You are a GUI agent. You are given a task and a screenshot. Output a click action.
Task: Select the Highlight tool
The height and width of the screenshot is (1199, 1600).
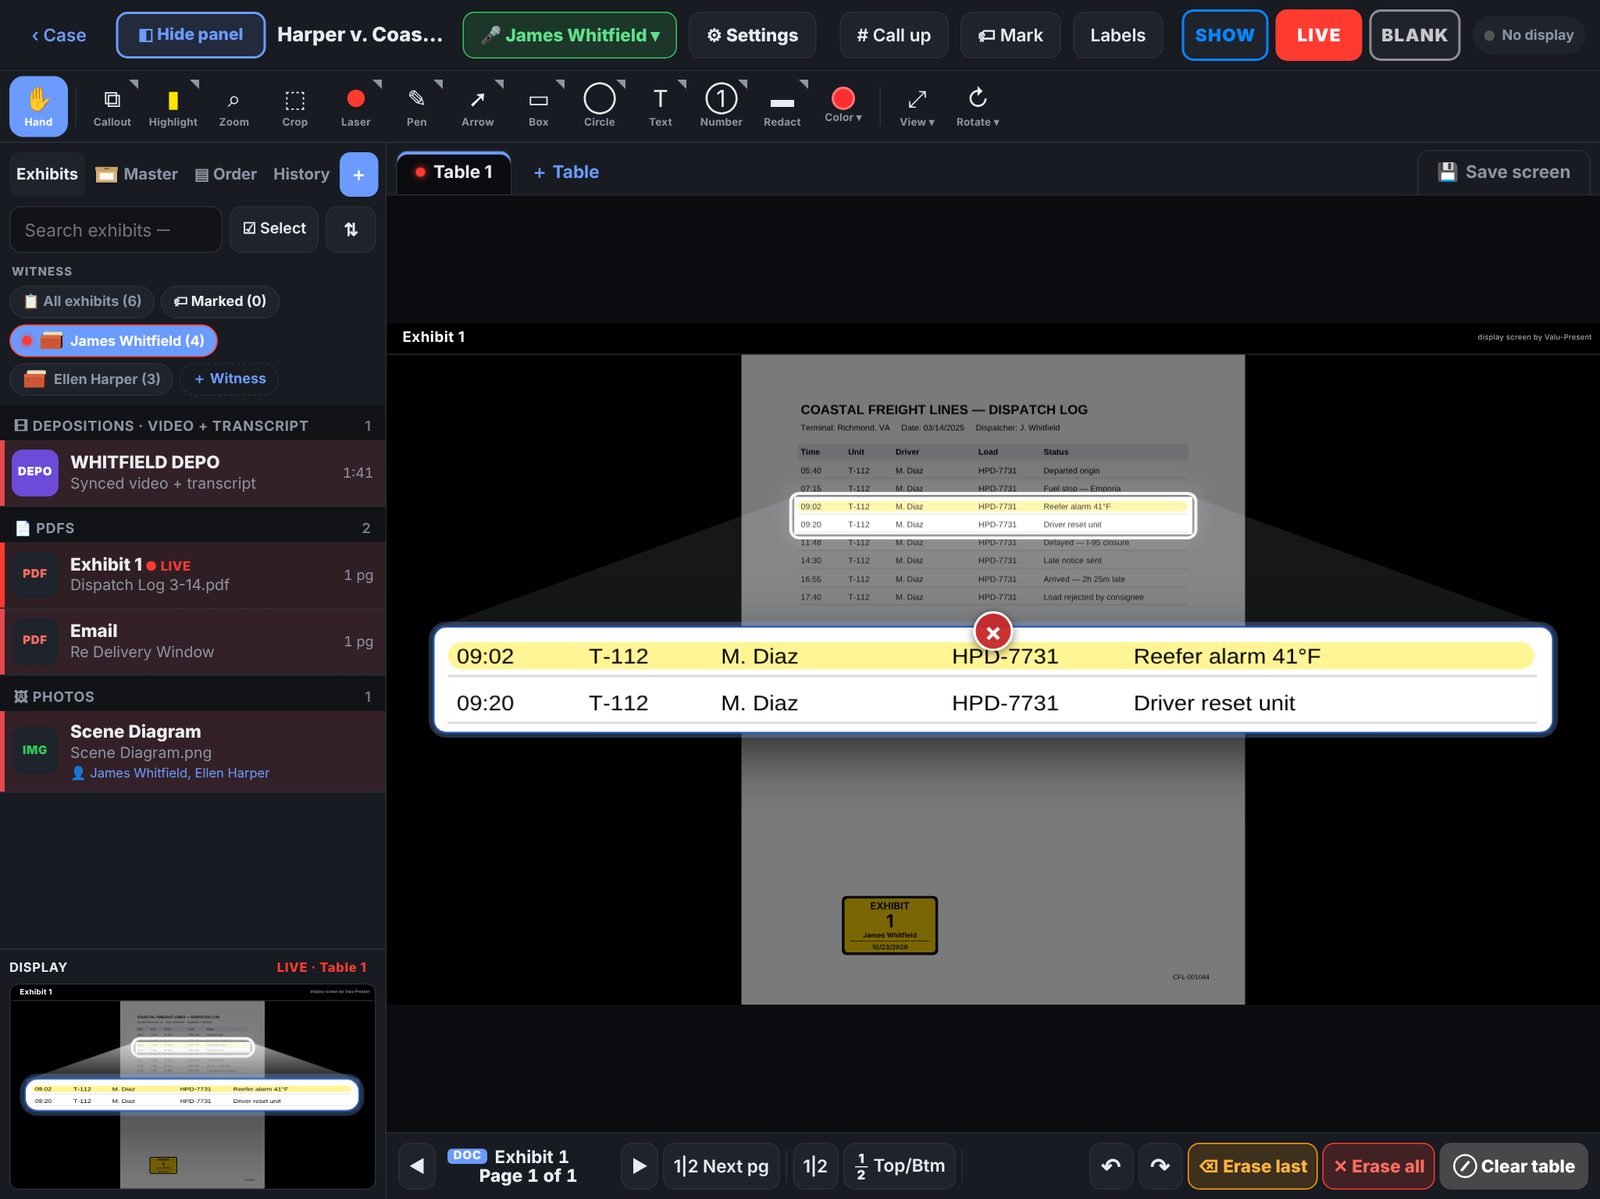(173, 106)
